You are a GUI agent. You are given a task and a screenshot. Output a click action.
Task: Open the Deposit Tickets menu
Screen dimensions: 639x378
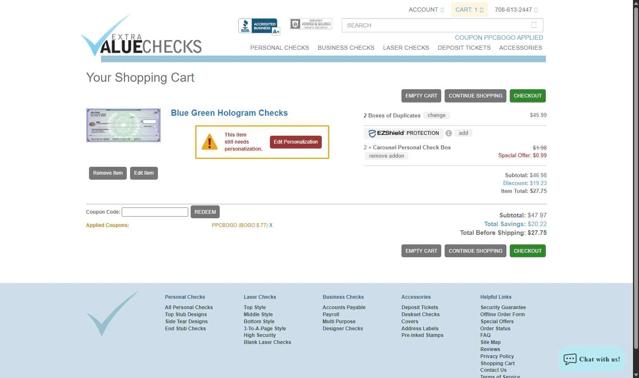tap(464, 48)
